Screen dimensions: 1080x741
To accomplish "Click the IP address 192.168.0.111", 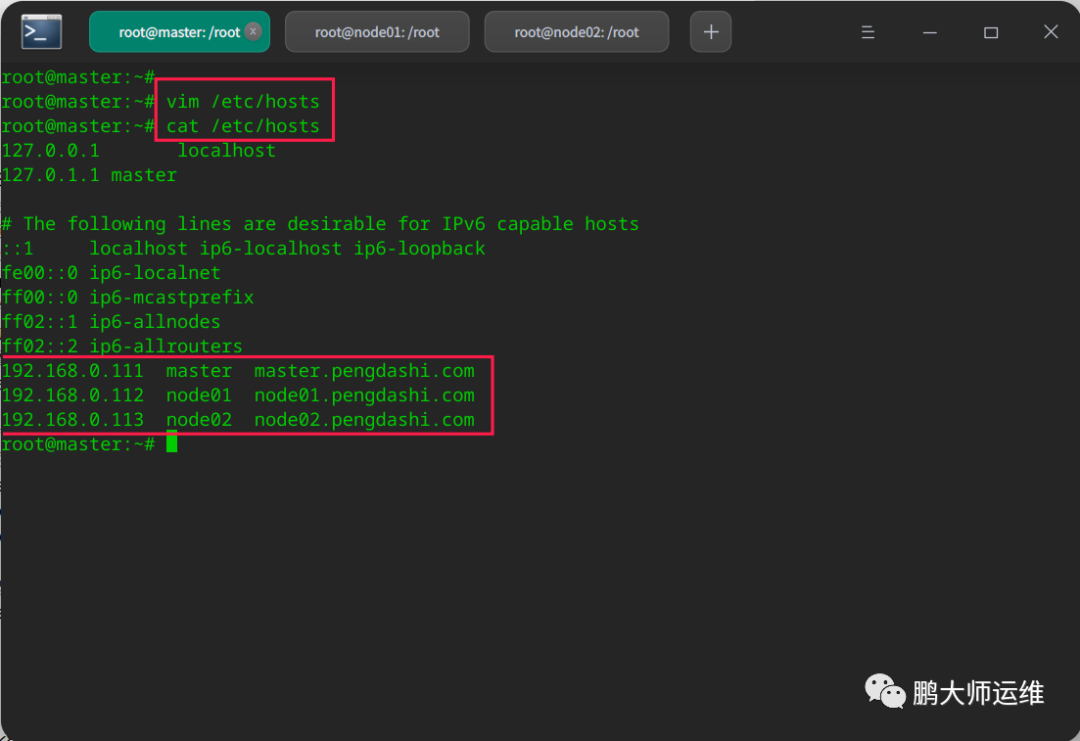I will click(x=72, y=370).
